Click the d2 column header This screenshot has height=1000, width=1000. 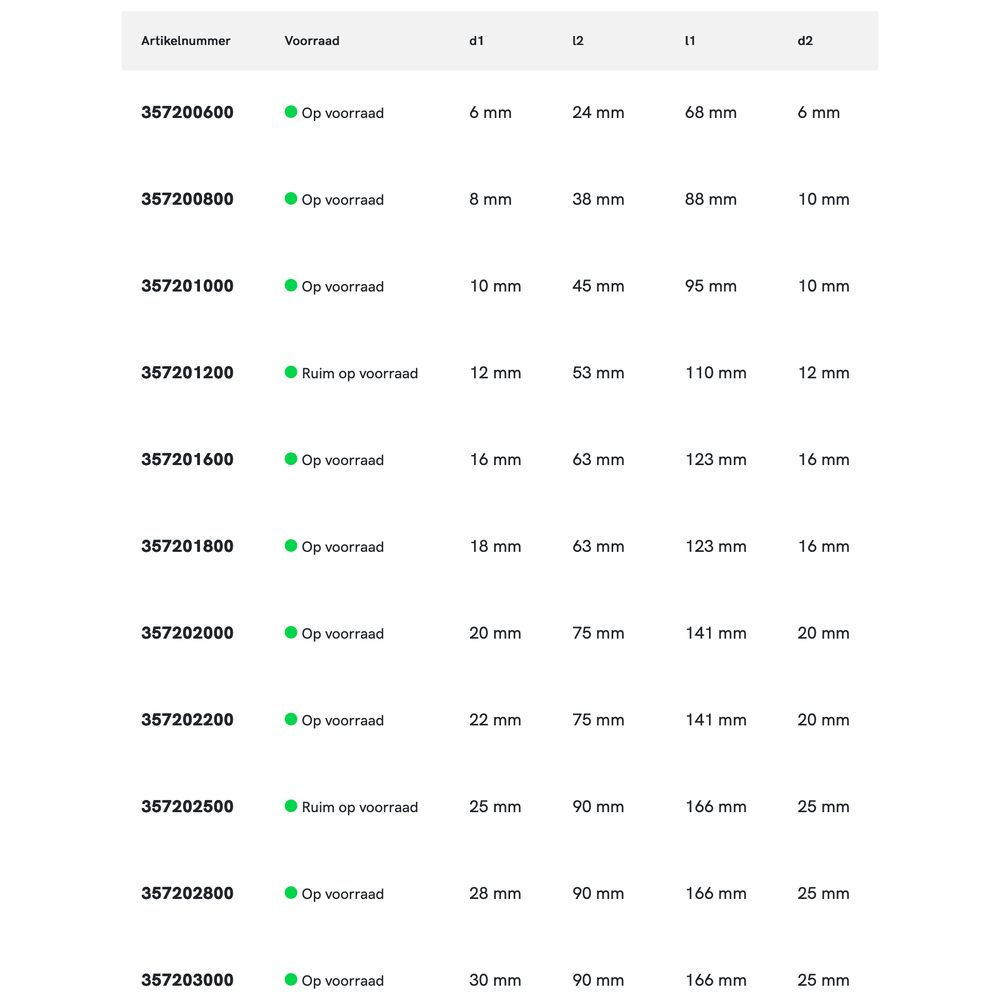click(805, 41)
